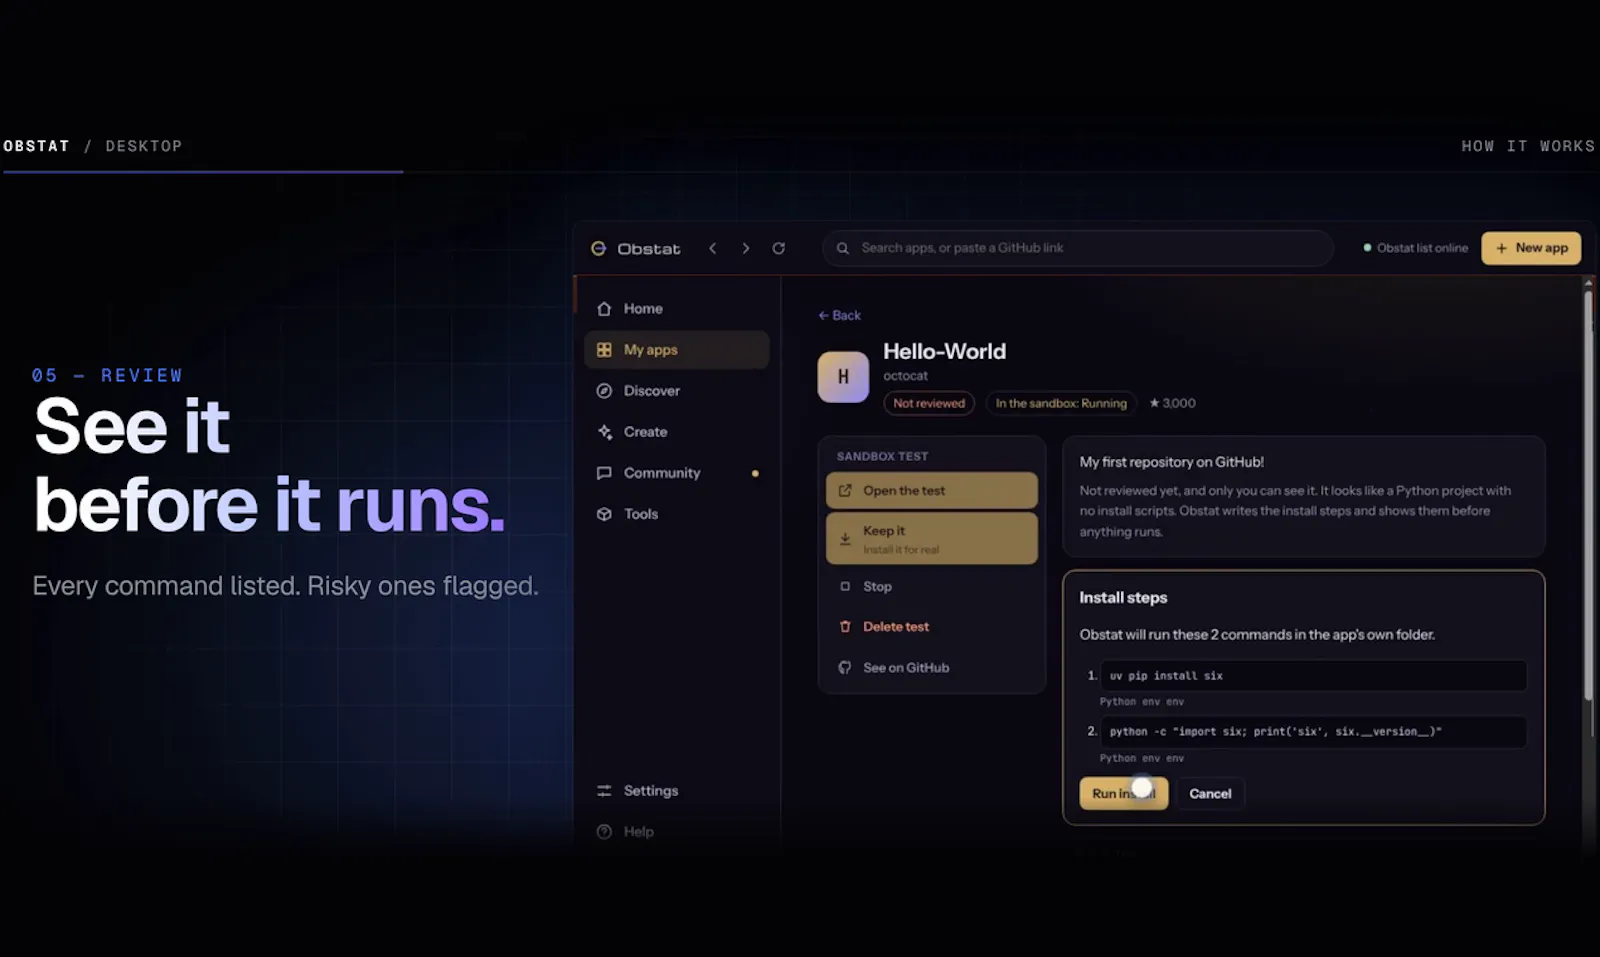Image resolution: width=1600 pixels, height=957 pixels.
Task: Open Tools in the sidebar
Action: click(677, 514)
